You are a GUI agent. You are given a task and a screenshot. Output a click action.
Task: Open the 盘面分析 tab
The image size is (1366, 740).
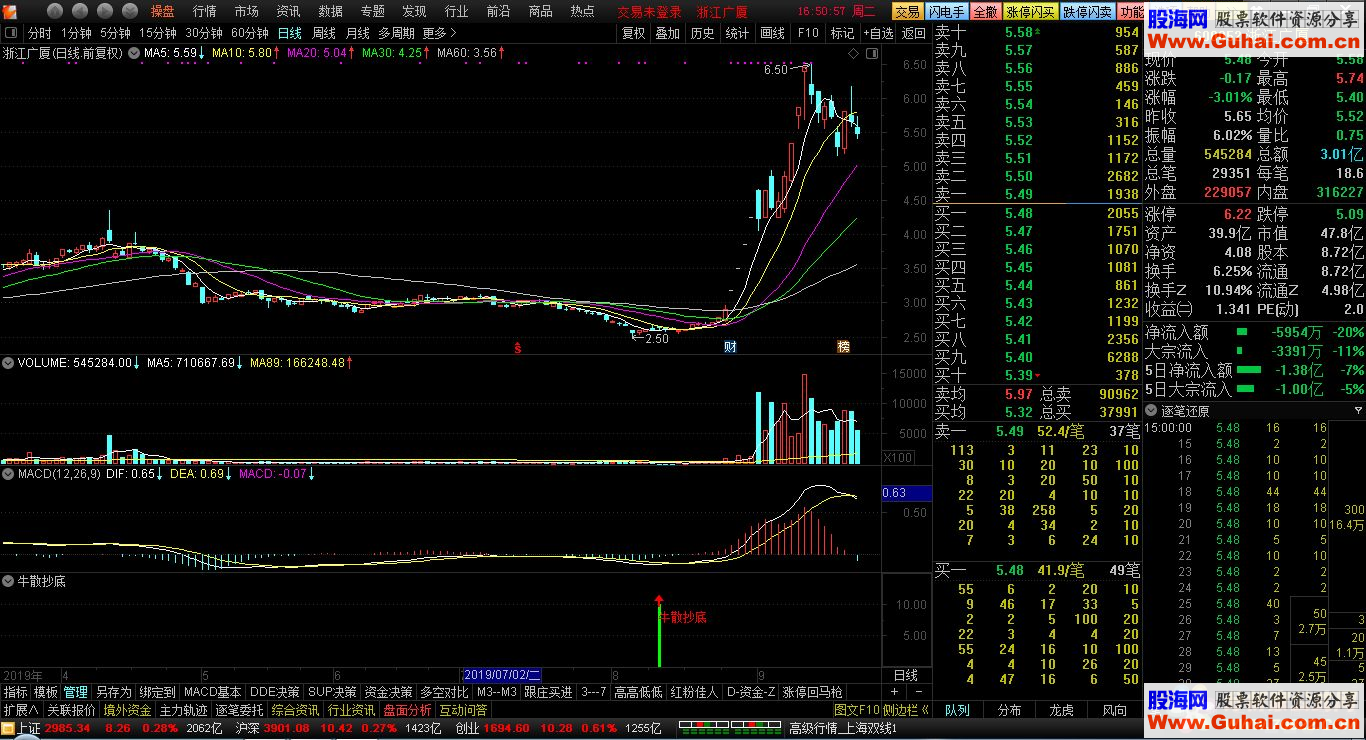pos(407,710)
